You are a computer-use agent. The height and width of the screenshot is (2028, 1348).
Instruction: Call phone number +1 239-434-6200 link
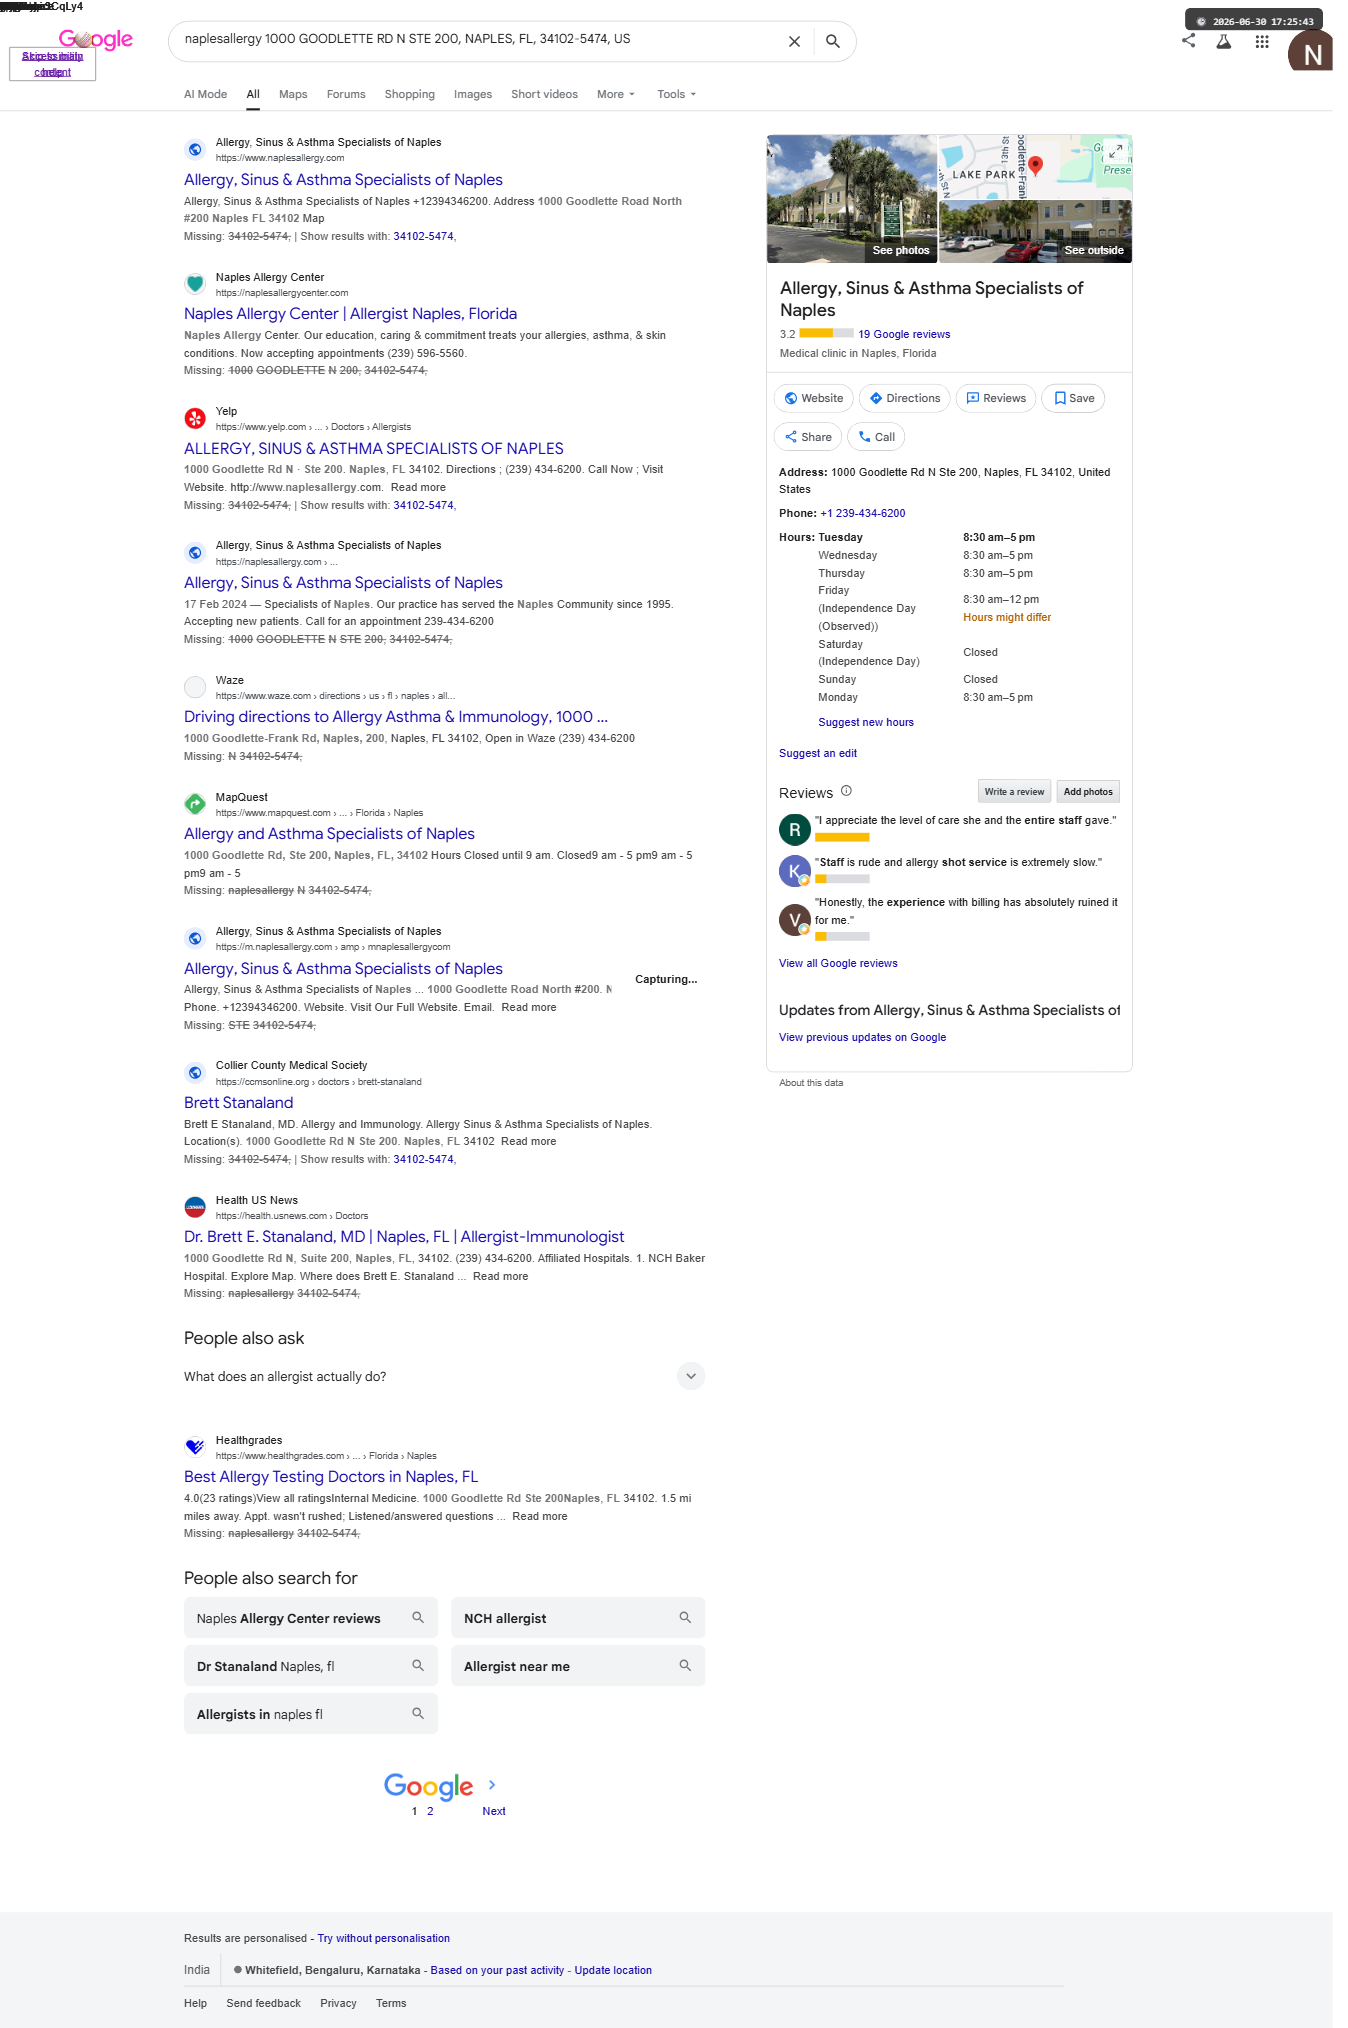point(863,513)
